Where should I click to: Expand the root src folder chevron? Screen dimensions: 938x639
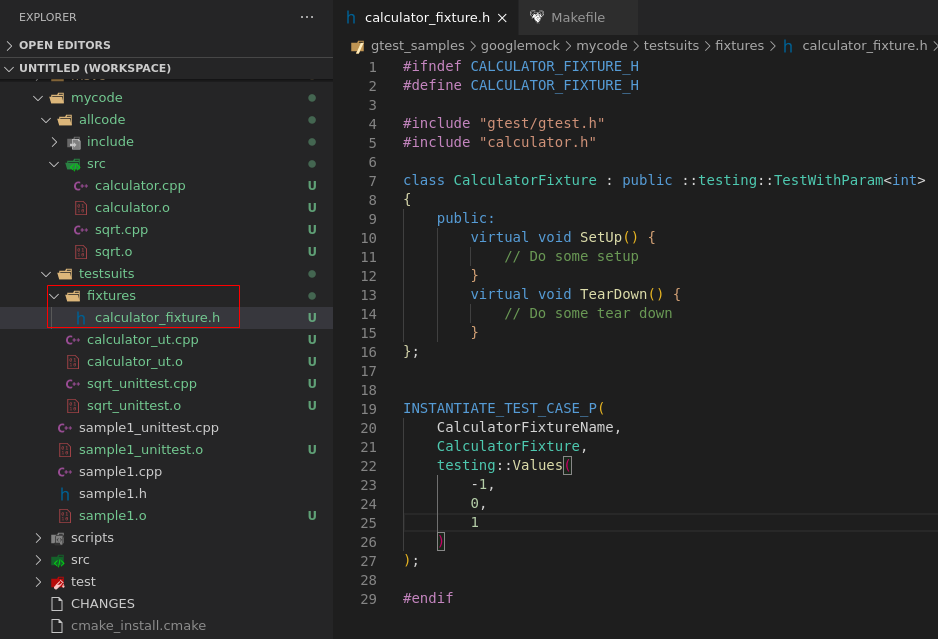38,560
